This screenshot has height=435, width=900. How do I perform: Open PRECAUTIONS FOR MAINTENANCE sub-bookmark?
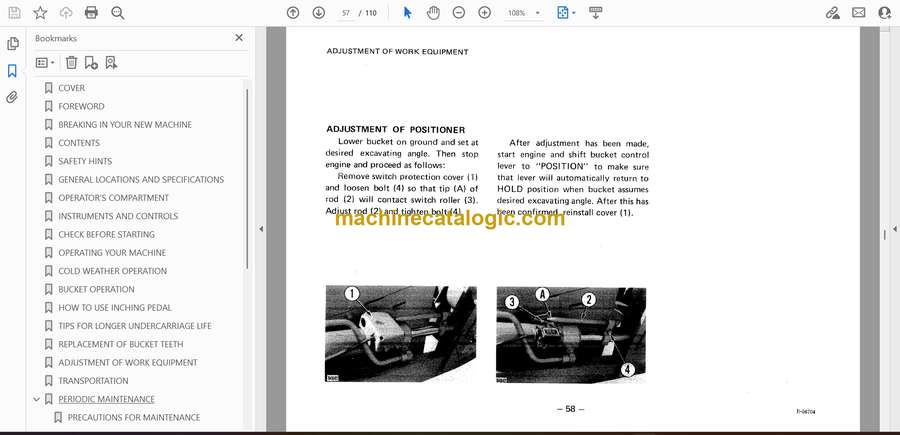[x=134, y=418]
